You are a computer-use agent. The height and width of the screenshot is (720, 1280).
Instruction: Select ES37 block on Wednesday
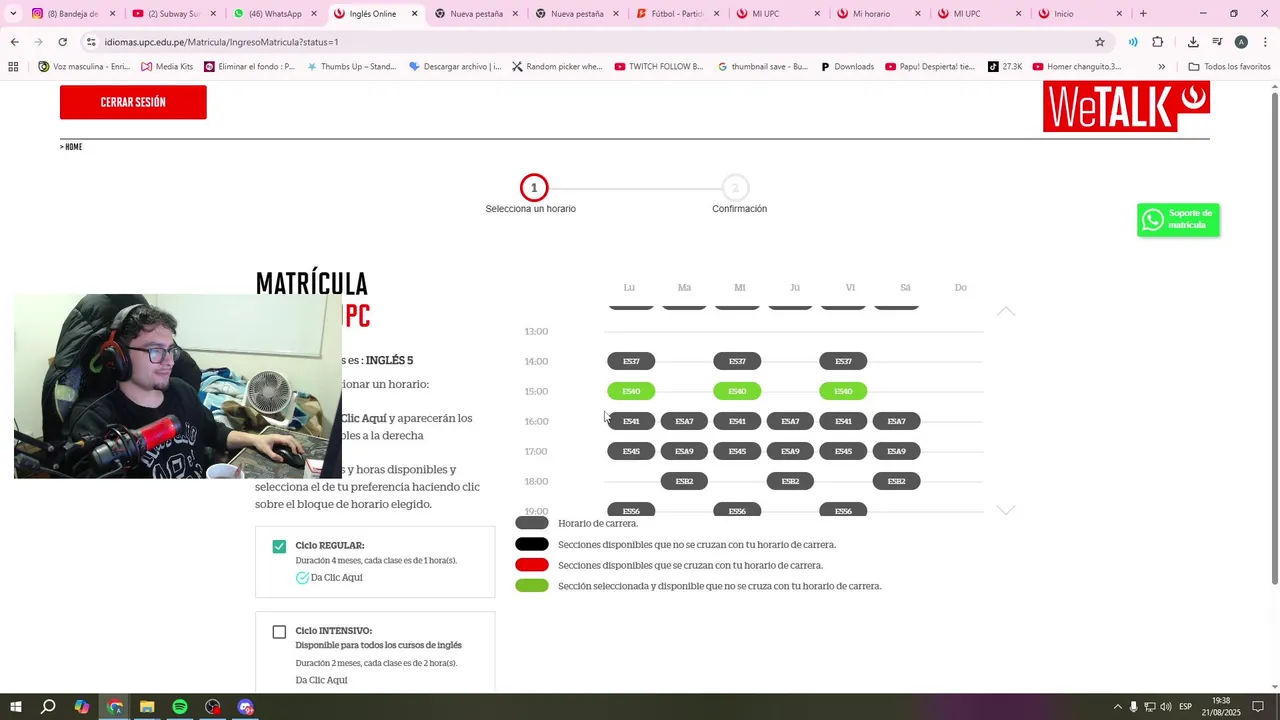(x=737, y=361)
